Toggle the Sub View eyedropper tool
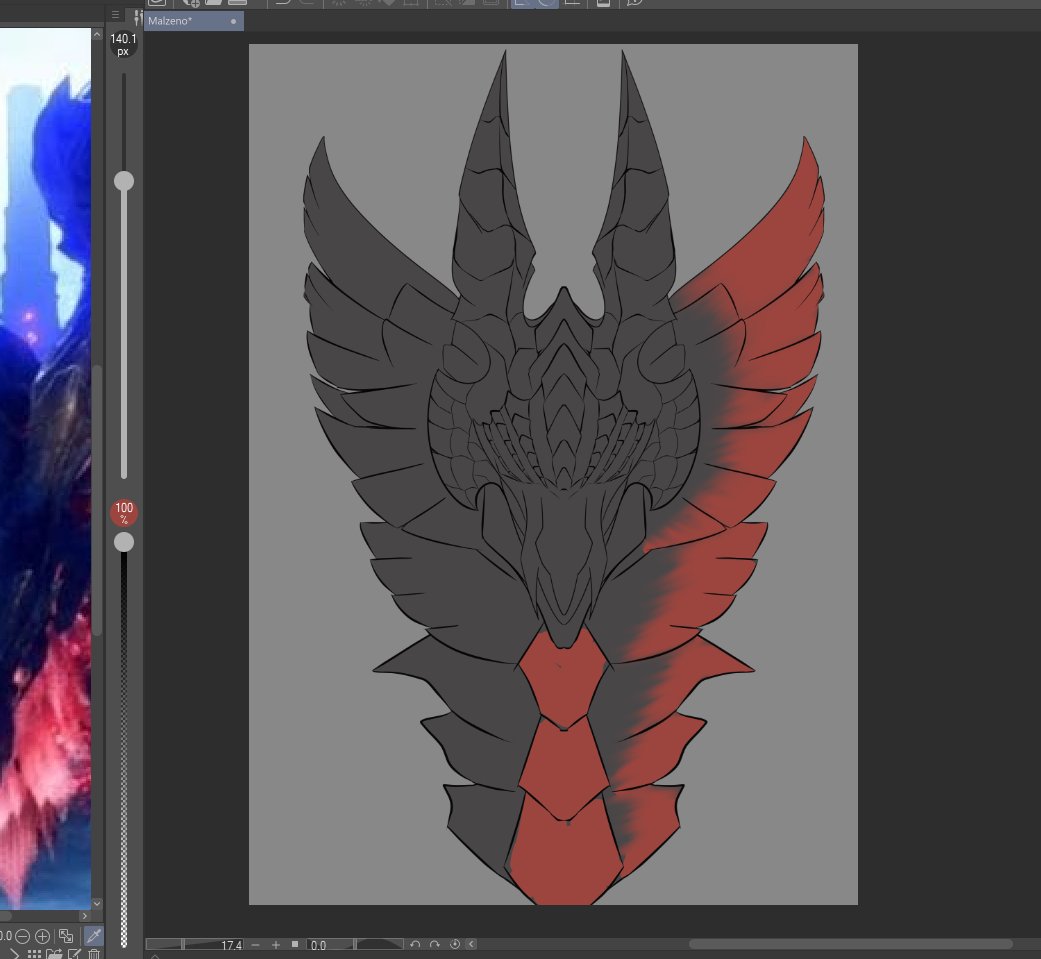This screenshot has height=959, width=1041. pos(94,936)
